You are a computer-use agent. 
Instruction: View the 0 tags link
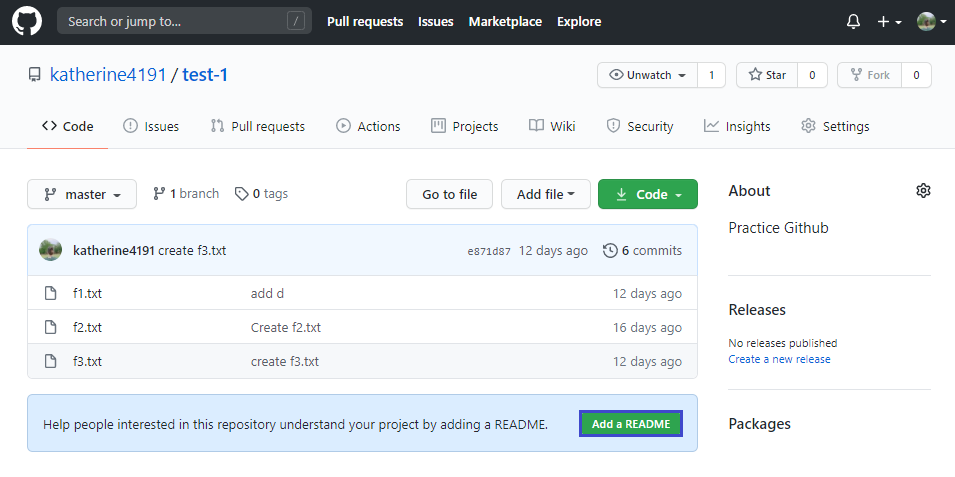click(261, 194)
